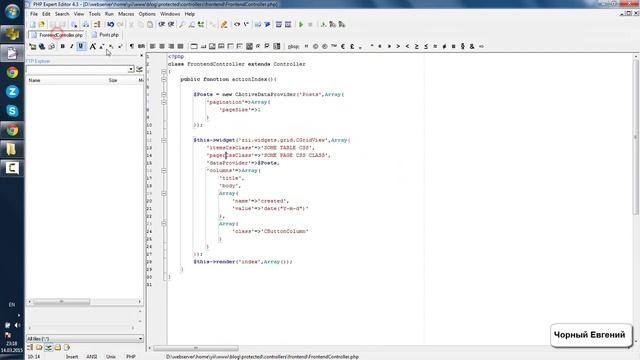Click the Italic formatting icon

(x=71, y=47)
